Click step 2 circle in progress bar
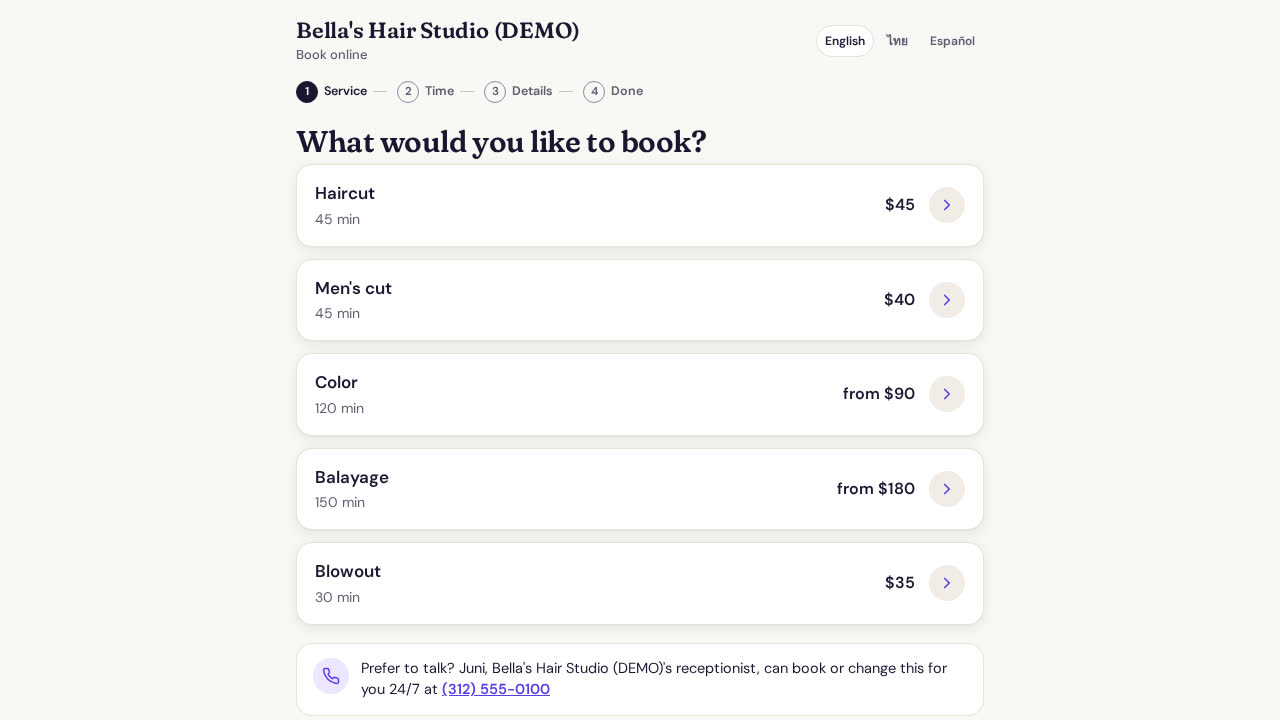 (x=408, y=92)
